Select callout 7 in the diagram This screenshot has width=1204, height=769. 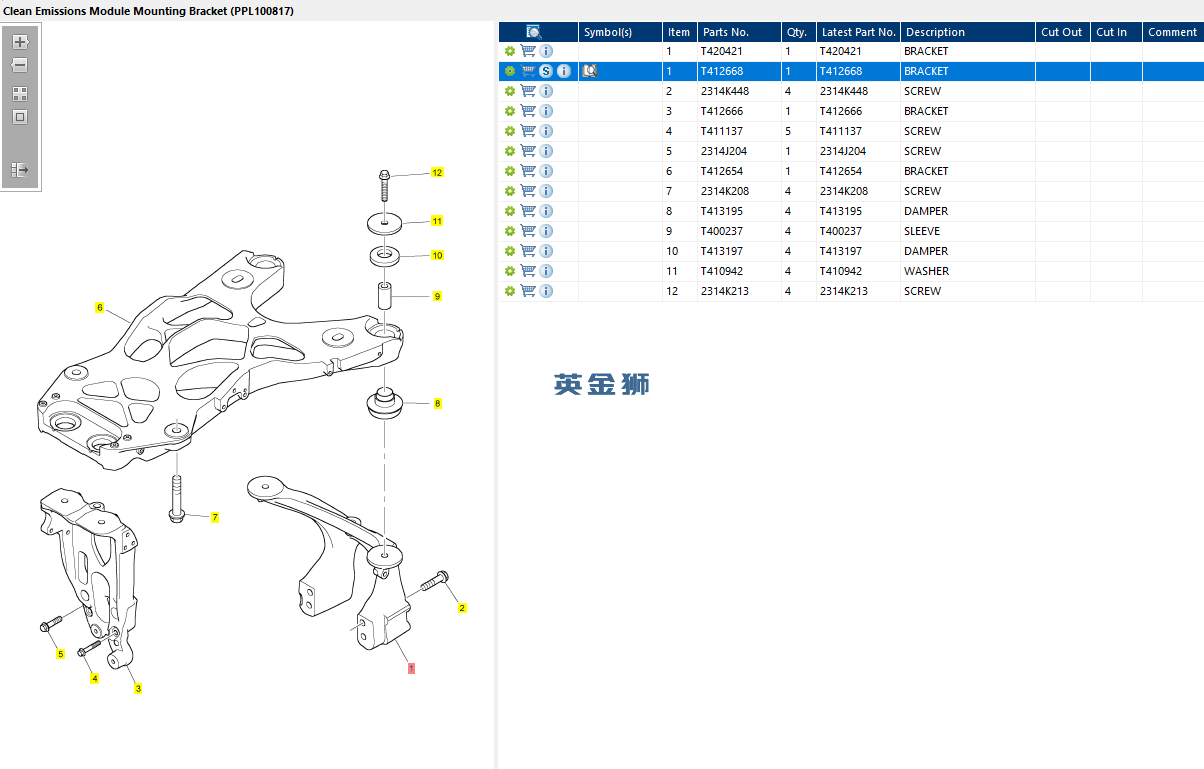click(x=215, y=517)
